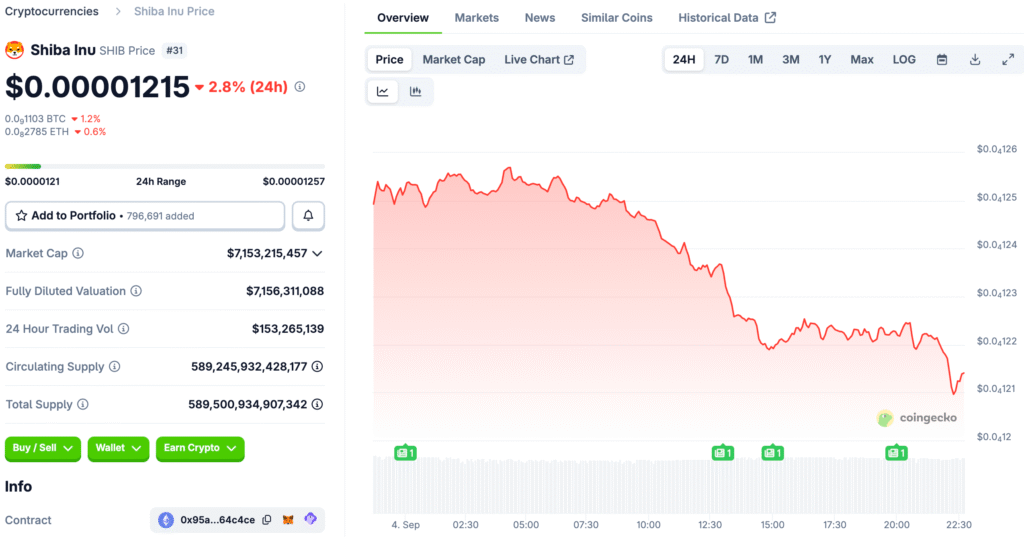Click info icon beside circulating supply value
This screenshot has height=537, width=1024.
click(x=317, y=366)
